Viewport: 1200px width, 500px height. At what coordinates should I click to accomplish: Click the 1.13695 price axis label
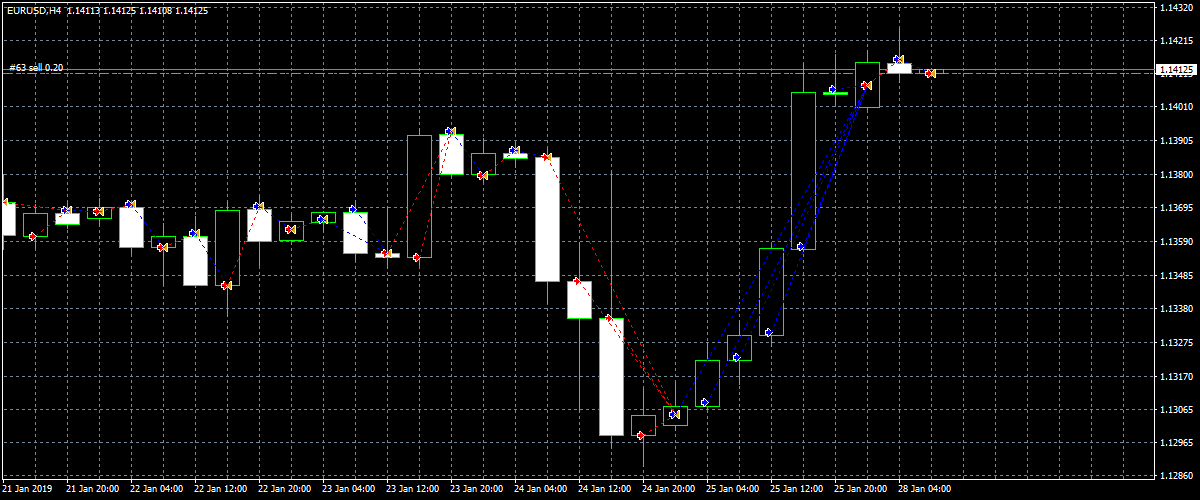(x=1176, y=208)
